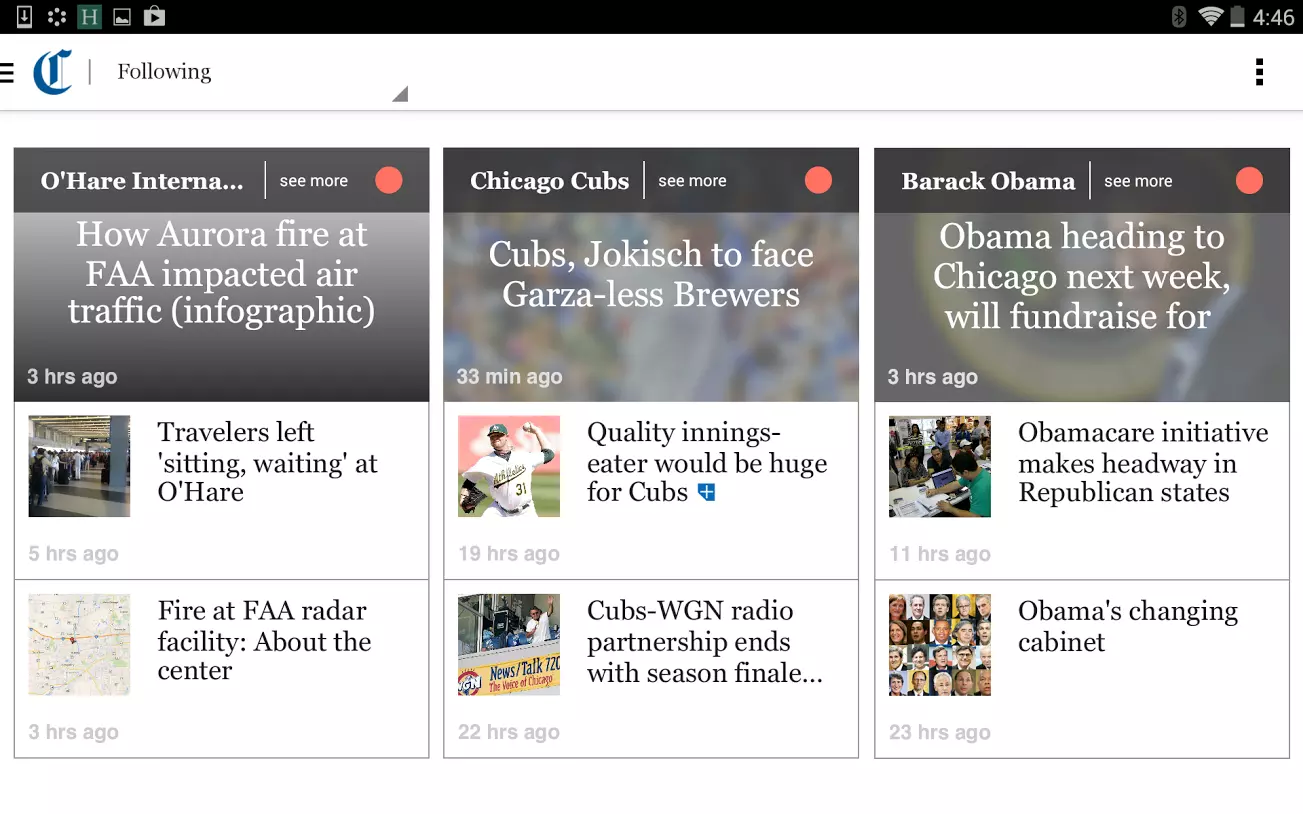
Task: Tap the green H notification icon
Action: 89,16
